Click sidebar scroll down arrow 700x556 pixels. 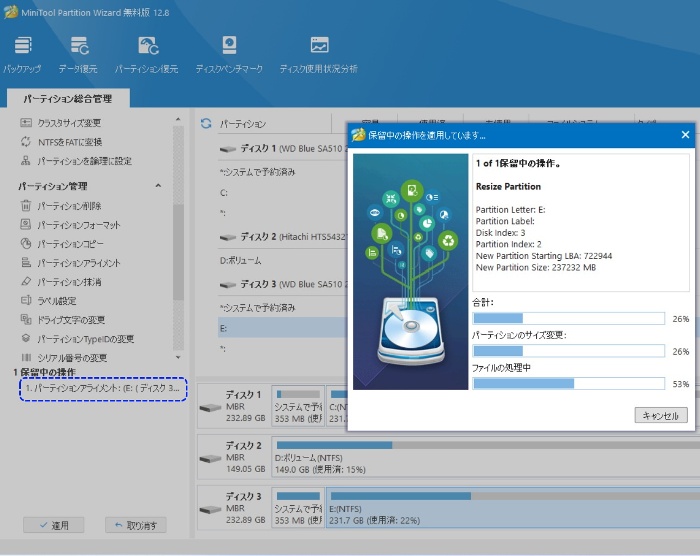pos(178,357)
